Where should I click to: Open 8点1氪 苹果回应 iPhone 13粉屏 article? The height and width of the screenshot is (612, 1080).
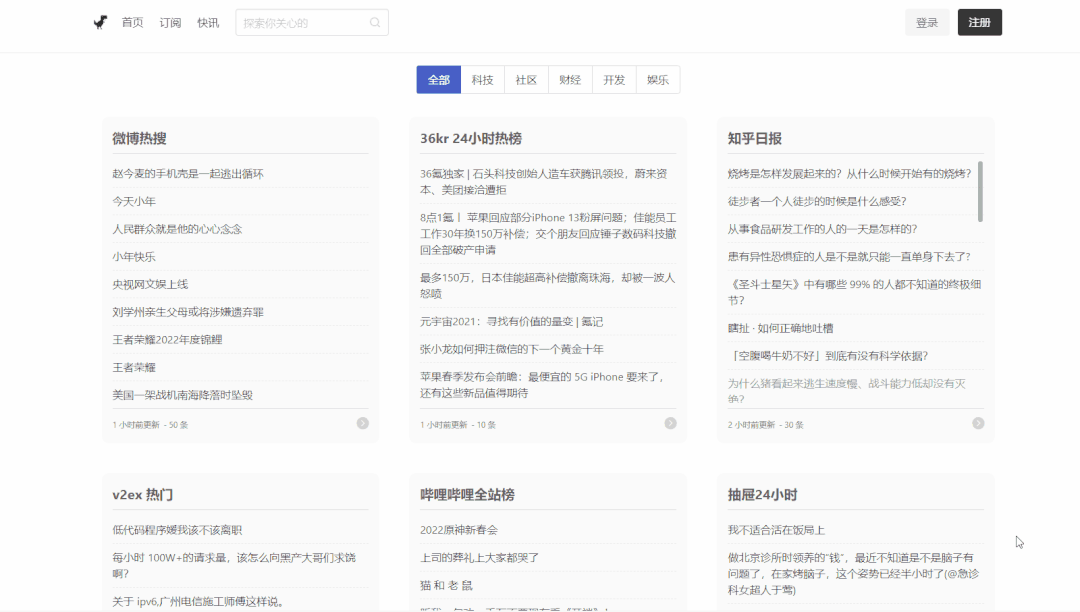click(x=548, y=233)
